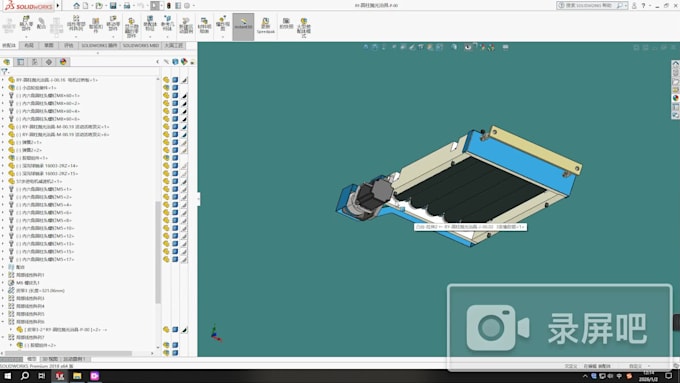Expand the 皮带1 (长度=321.06mm) node
Image resolution: width=680 pixels, height=383 pixels.
click(3, 291)
